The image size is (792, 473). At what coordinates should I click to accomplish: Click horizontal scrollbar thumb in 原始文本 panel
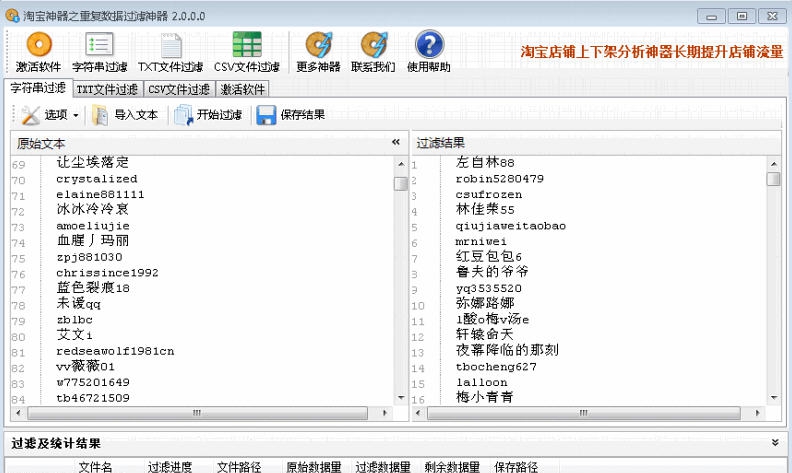coord(197,413)
